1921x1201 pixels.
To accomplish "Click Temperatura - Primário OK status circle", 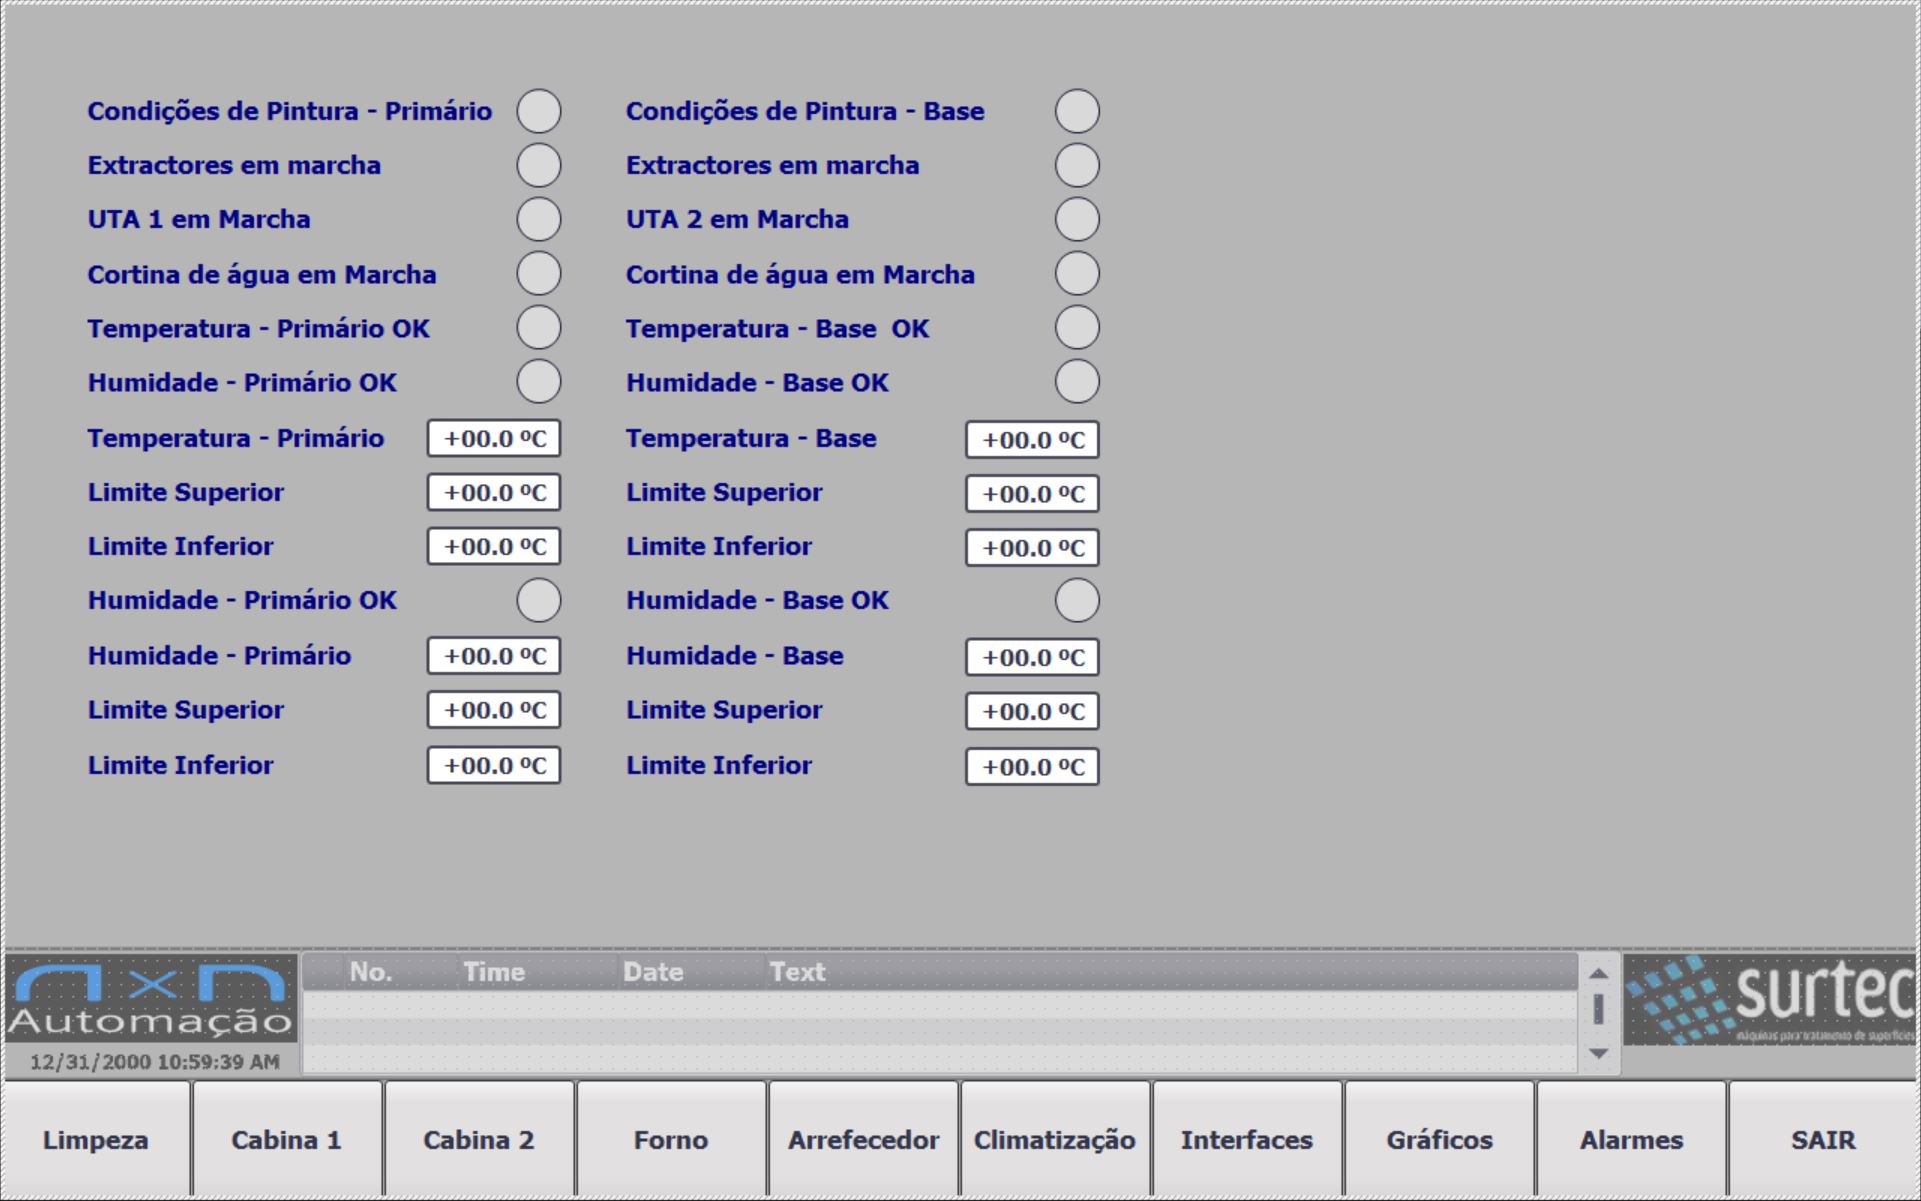I will click(x=538, y=328).
